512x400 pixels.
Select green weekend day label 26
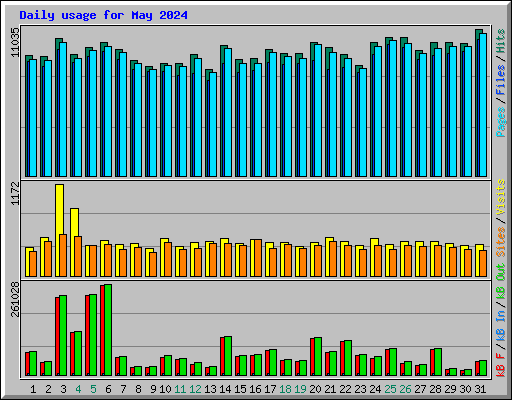[405, 389]
